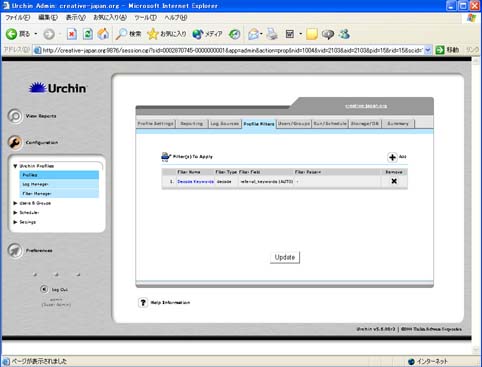
Task: Click the IE Back arrow button
Action: (12, 34)
